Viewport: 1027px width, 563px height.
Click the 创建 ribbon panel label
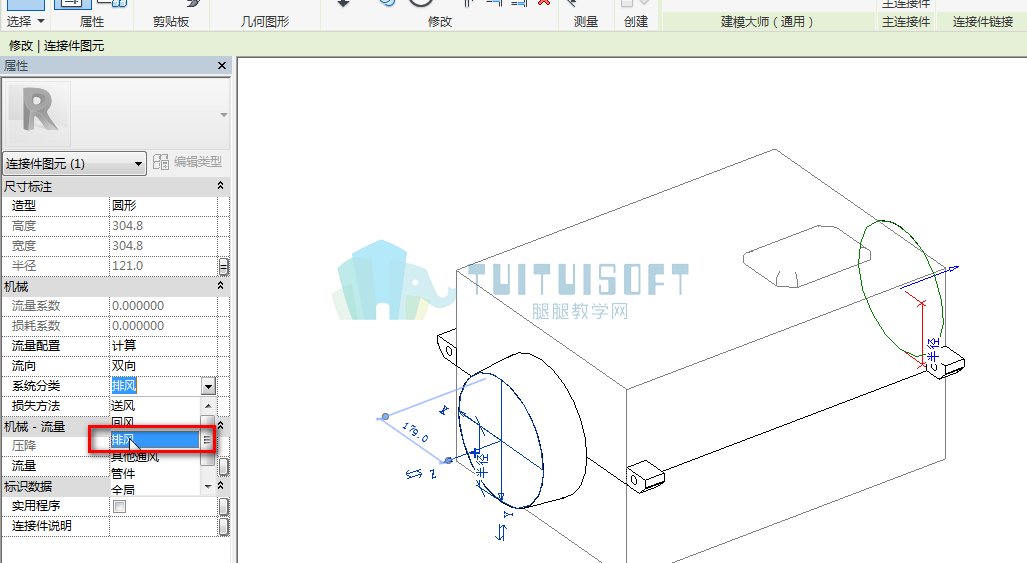coord(635,22)
